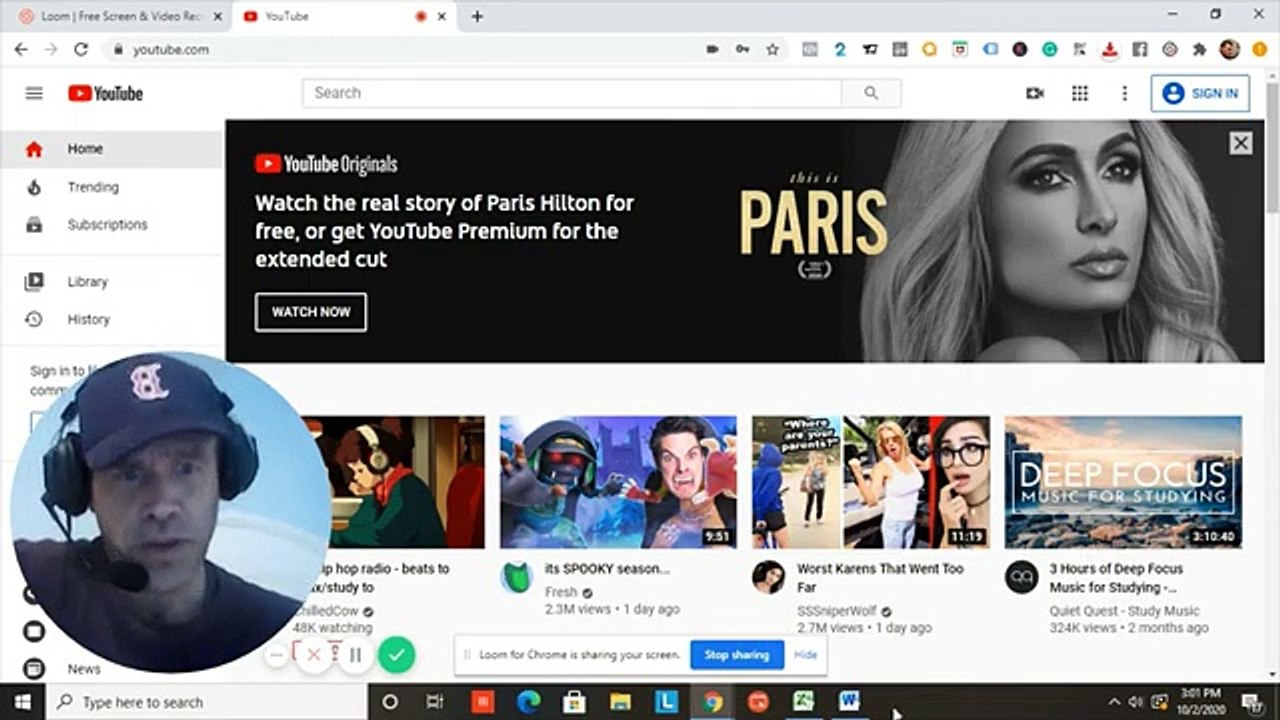Click the key password icon in address bar
This screenshot has width=1280, height=720.
[x=742, y=49]
